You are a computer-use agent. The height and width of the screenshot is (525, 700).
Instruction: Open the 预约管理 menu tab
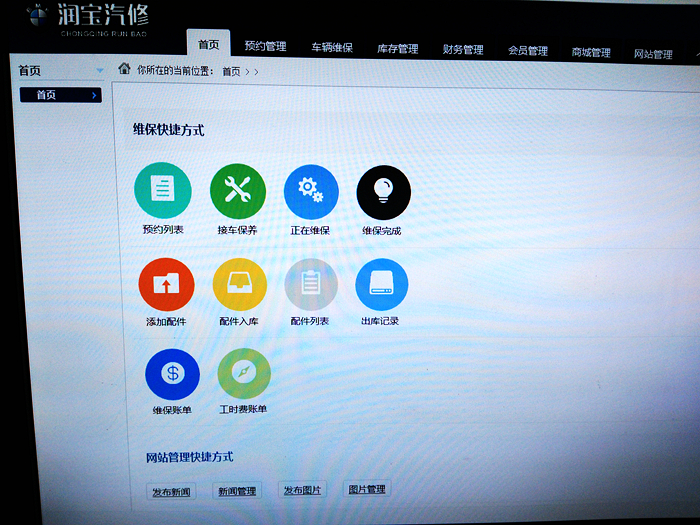266,46
